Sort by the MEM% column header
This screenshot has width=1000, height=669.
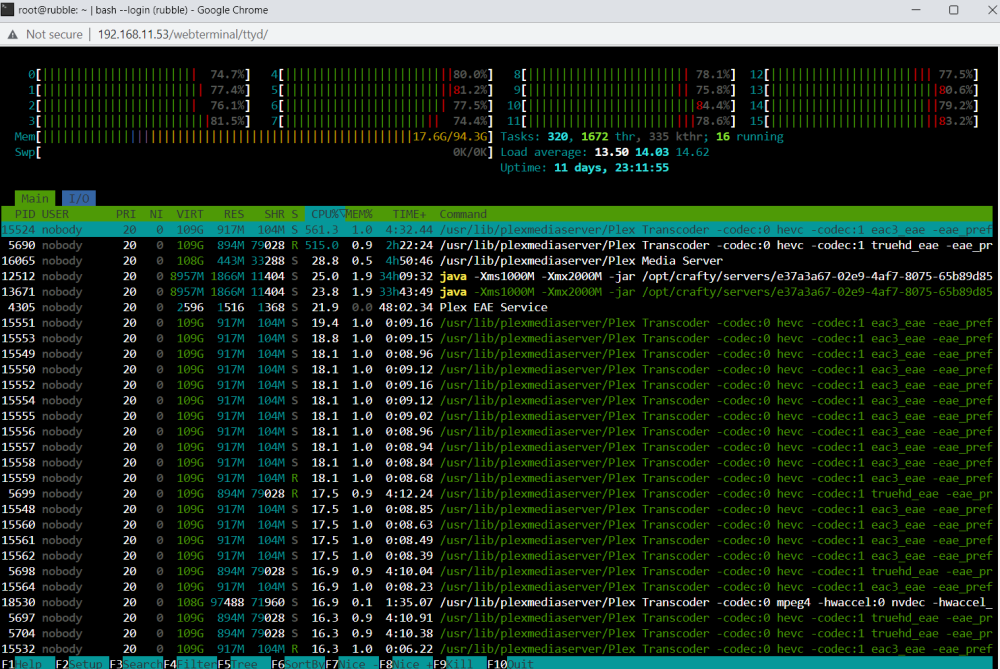click(x=359, y=214)
